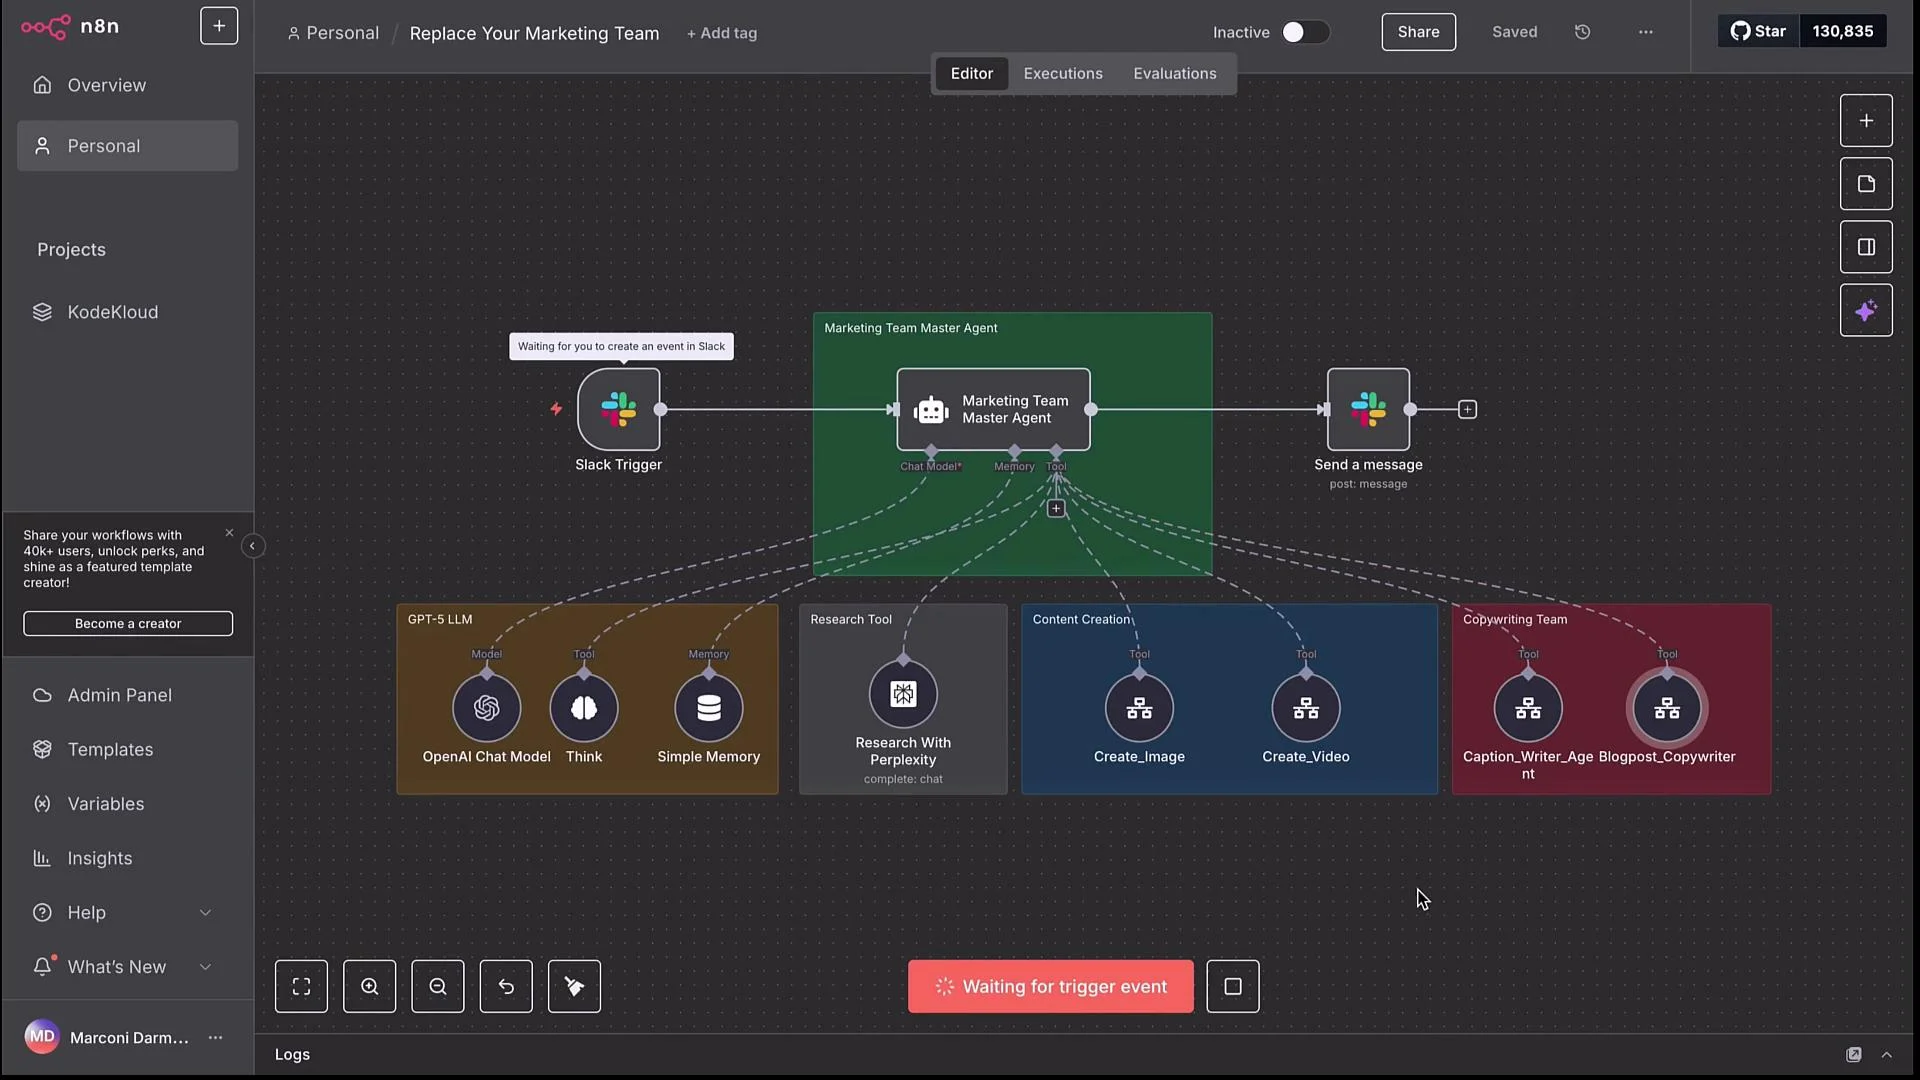
Task: Expand the Logs panel chevron
Action: click(x=1886, y=1055)
